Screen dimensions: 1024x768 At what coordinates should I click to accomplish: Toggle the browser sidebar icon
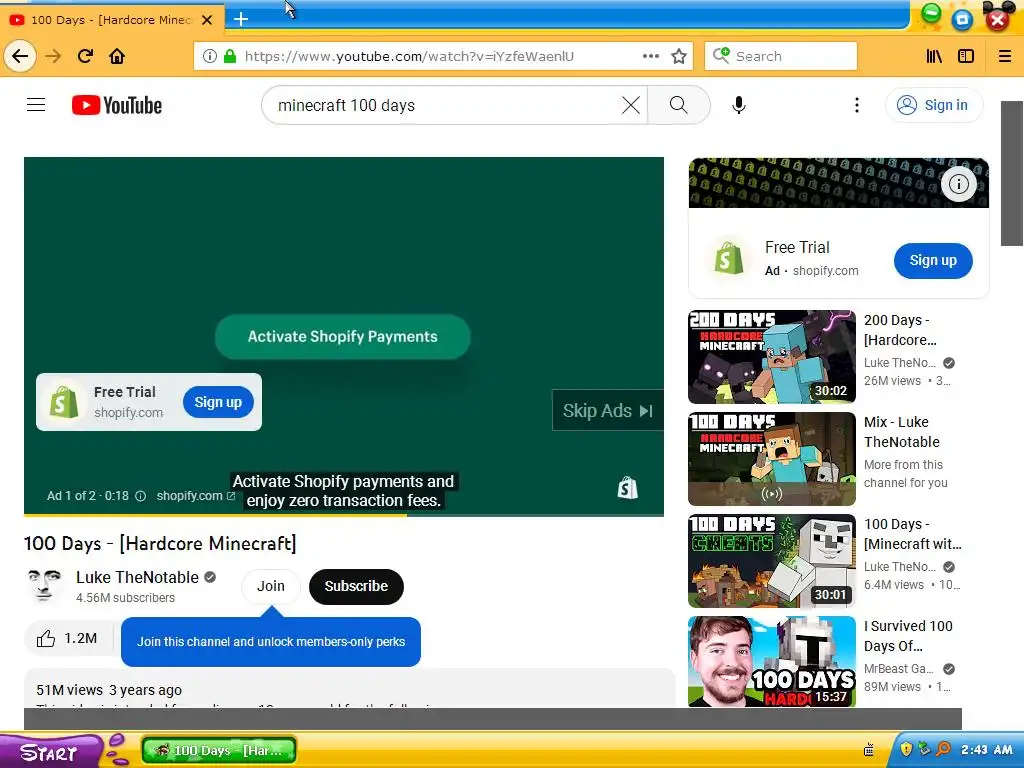point(966,56)
